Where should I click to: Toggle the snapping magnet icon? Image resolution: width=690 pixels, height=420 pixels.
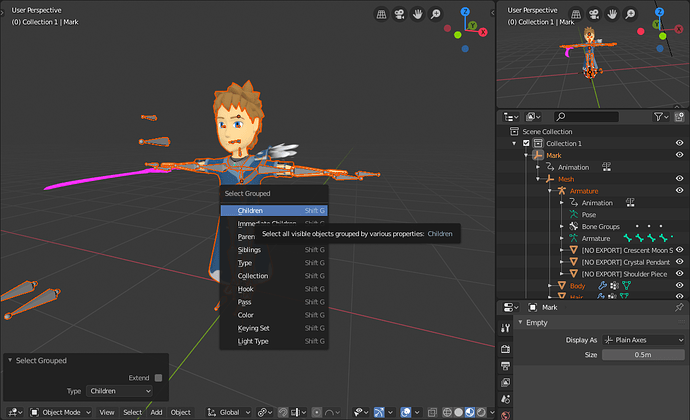coord(283,412)
